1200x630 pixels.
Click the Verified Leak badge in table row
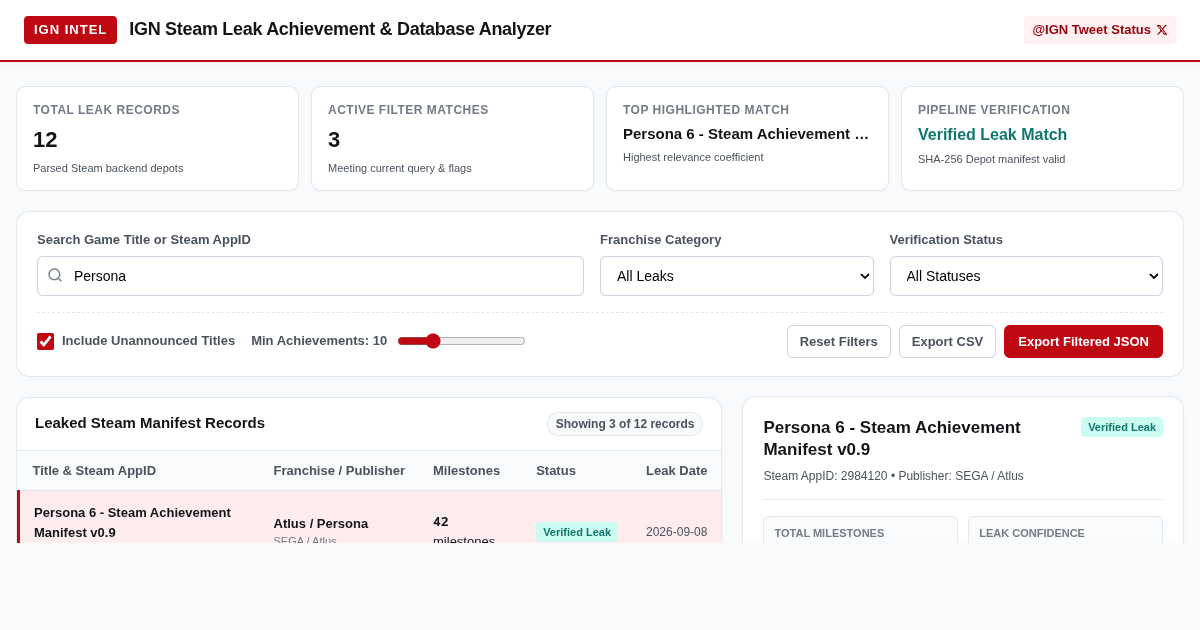pyautogui.click(x=577, y=532)
